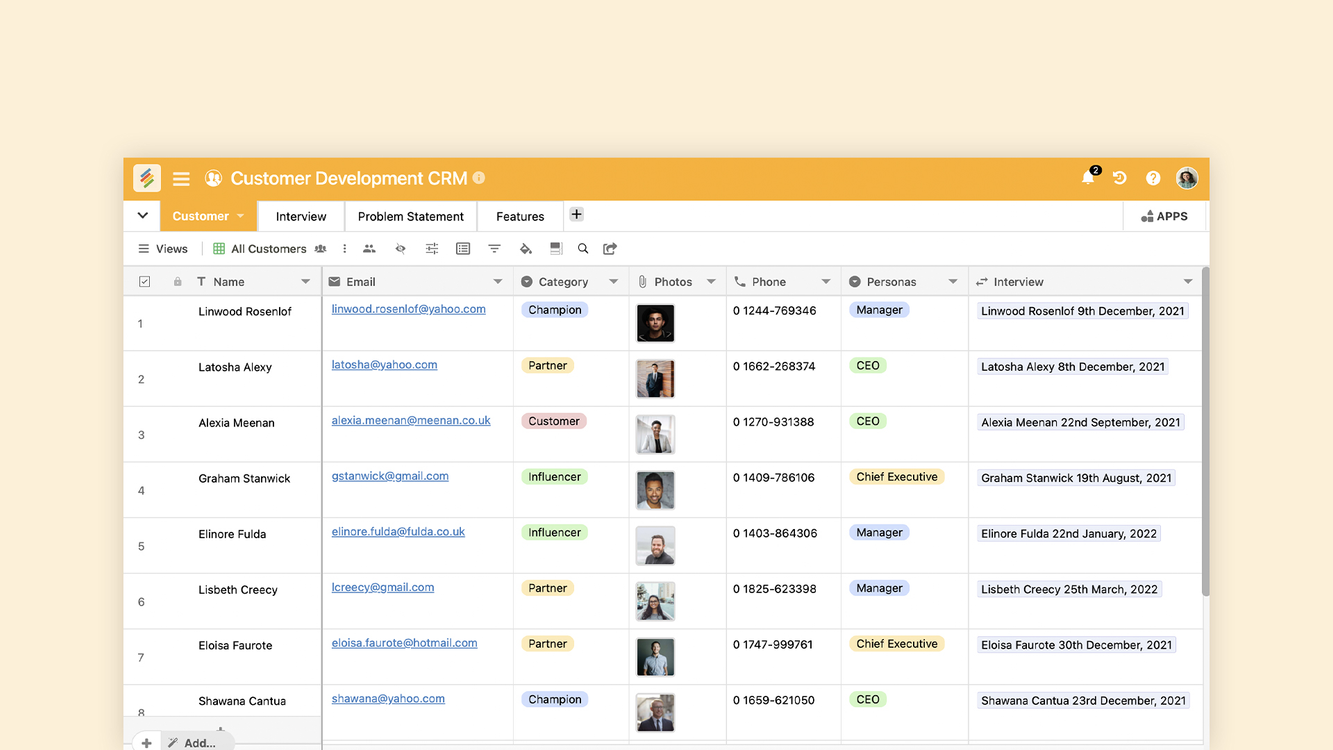1333x750 pixels.
Task: Open the paint bucket row coloring tool
Action: [525, 249]
